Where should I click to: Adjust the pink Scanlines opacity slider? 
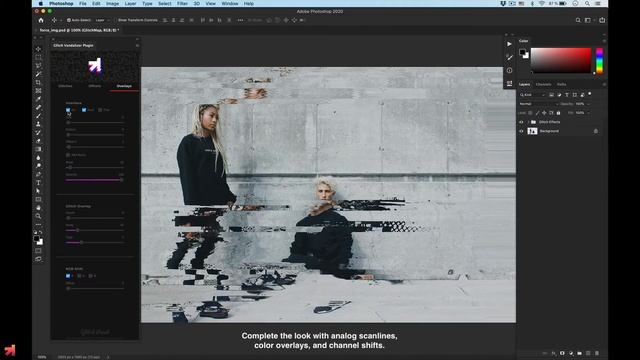click(94, 180)
